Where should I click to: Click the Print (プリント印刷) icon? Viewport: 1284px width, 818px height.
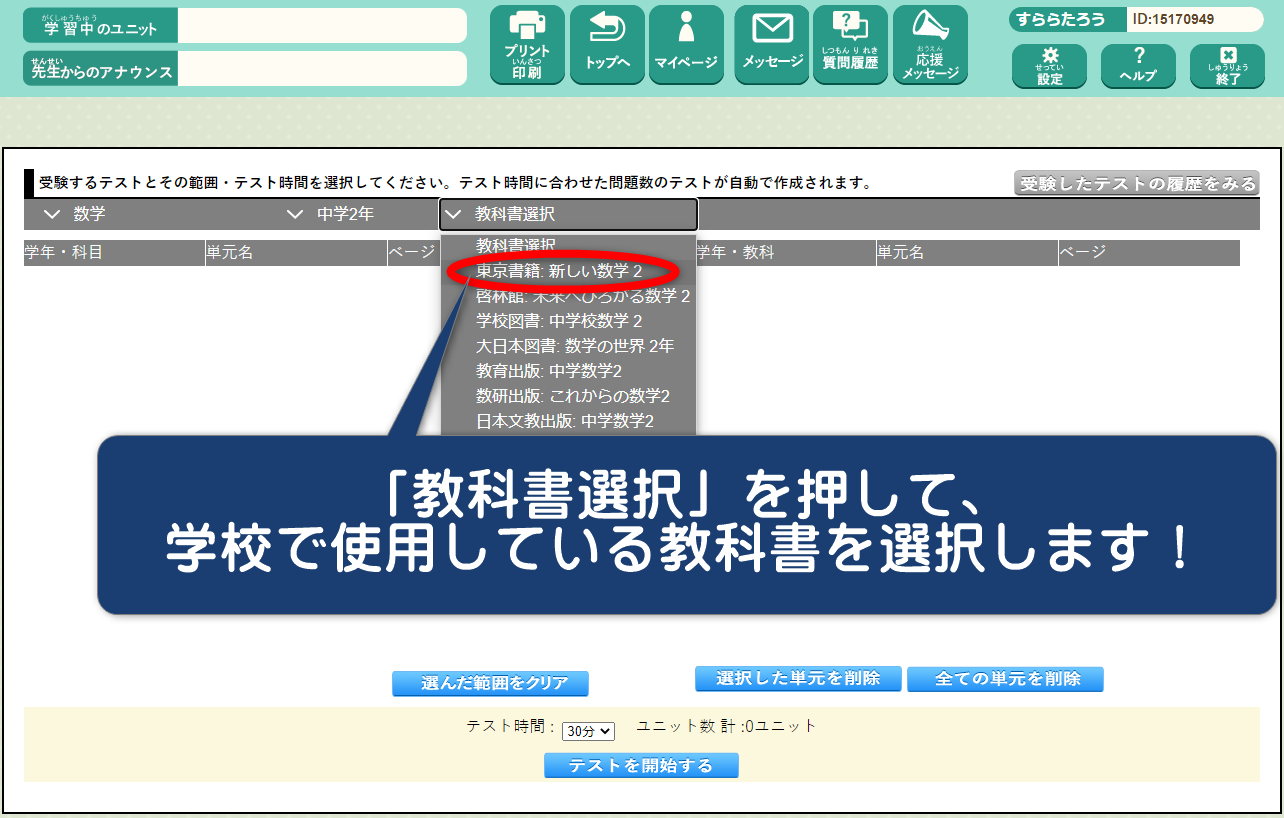[x=527, y=45]
